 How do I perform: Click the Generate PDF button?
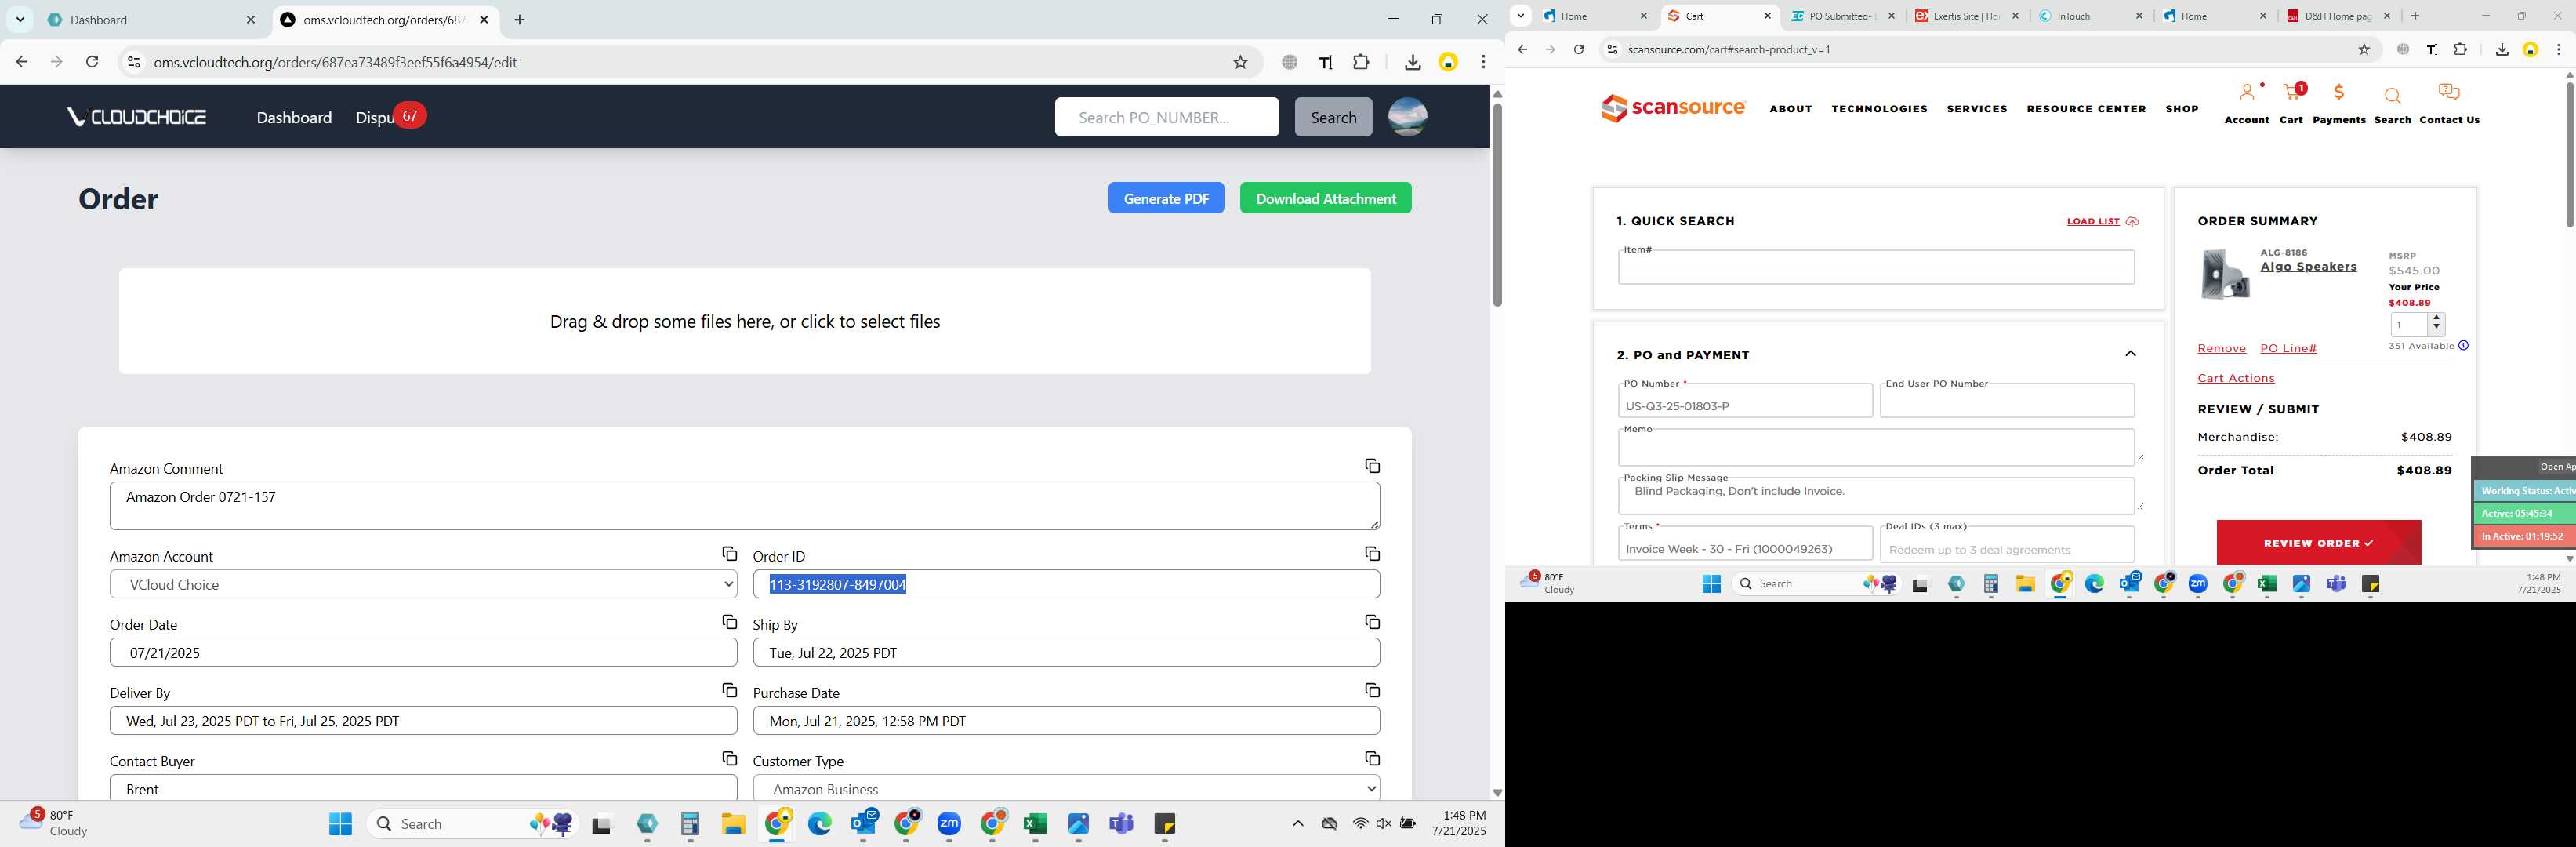1166,198
